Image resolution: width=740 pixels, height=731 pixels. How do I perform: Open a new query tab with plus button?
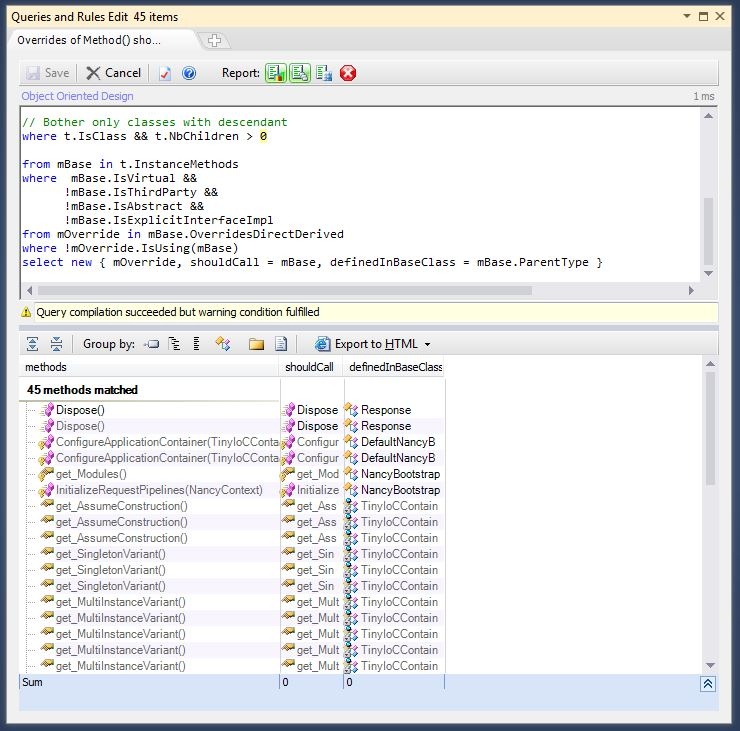[x=214, y=41]
